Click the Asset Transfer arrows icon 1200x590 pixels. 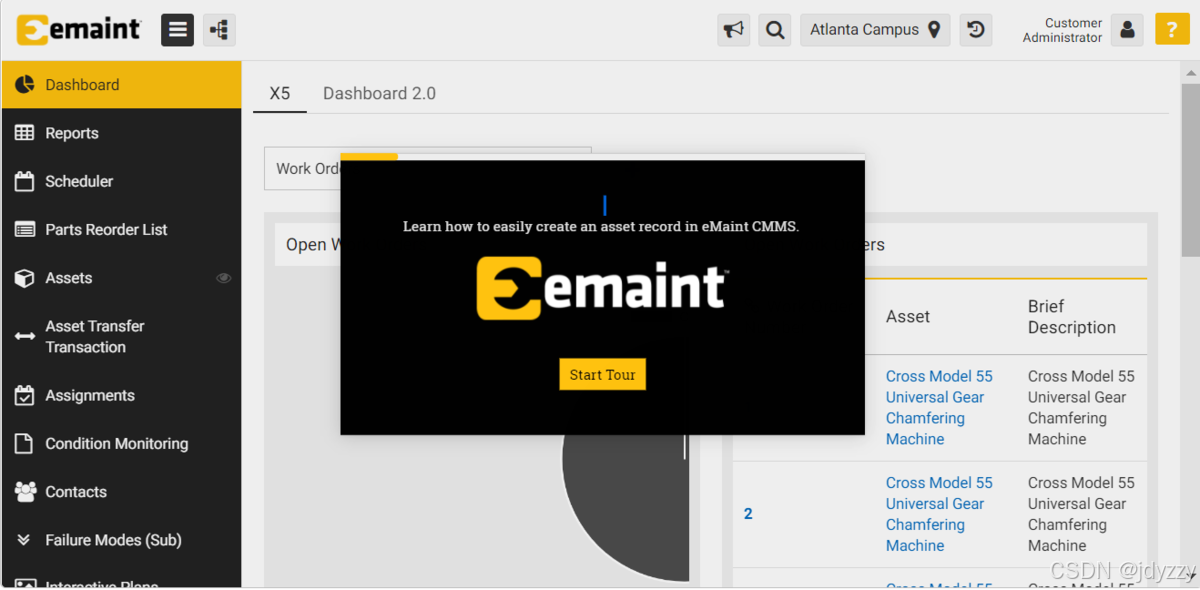click(x=25, y=336)
